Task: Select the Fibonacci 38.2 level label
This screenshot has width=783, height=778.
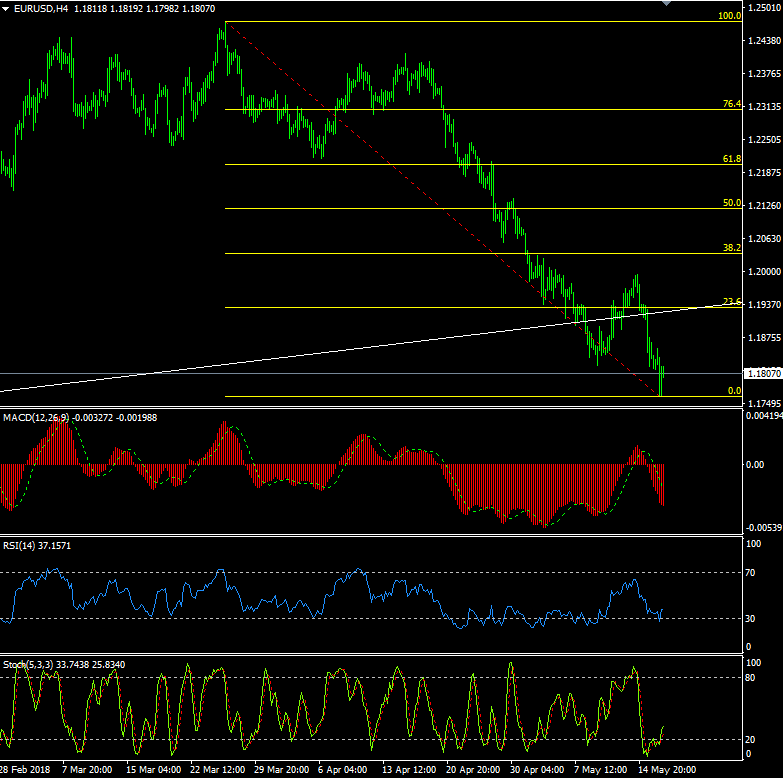Action: tap(731, 247)
